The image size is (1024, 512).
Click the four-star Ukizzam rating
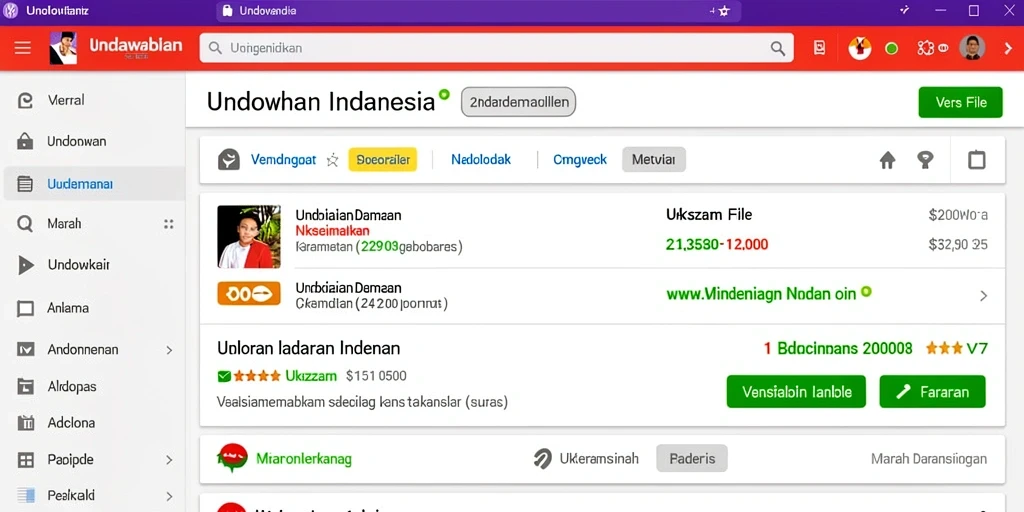257,376
